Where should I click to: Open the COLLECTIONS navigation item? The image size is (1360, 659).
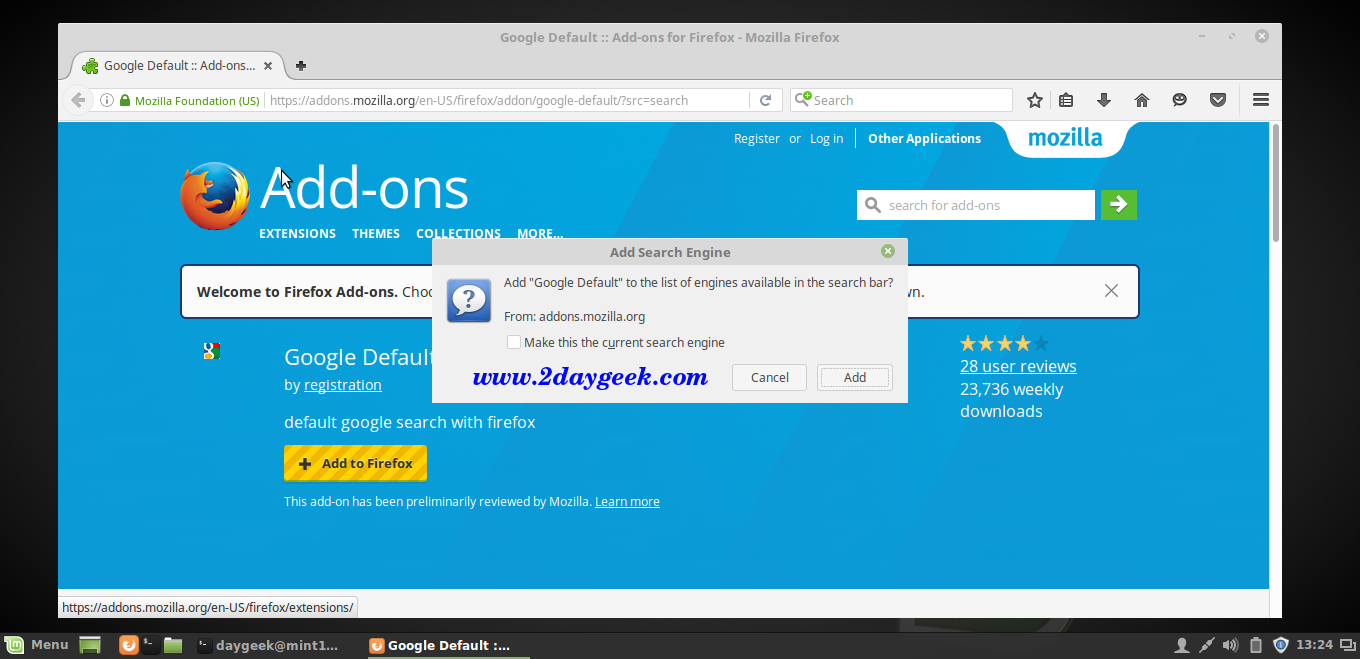coord(458,233)
